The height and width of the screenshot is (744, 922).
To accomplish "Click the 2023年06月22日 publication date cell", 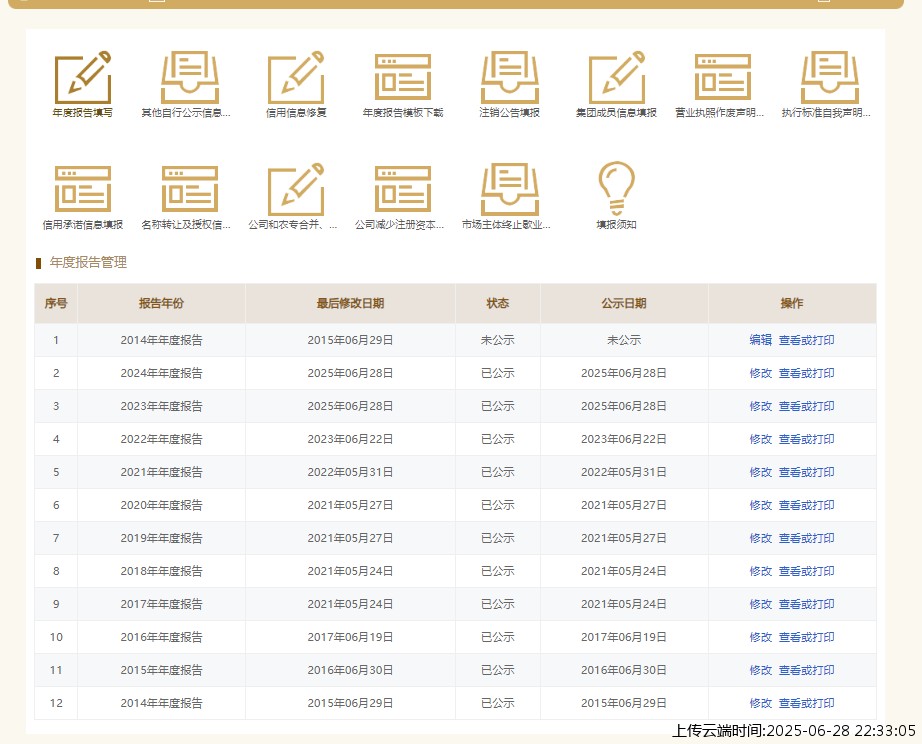I will click(x=624, y=439).
